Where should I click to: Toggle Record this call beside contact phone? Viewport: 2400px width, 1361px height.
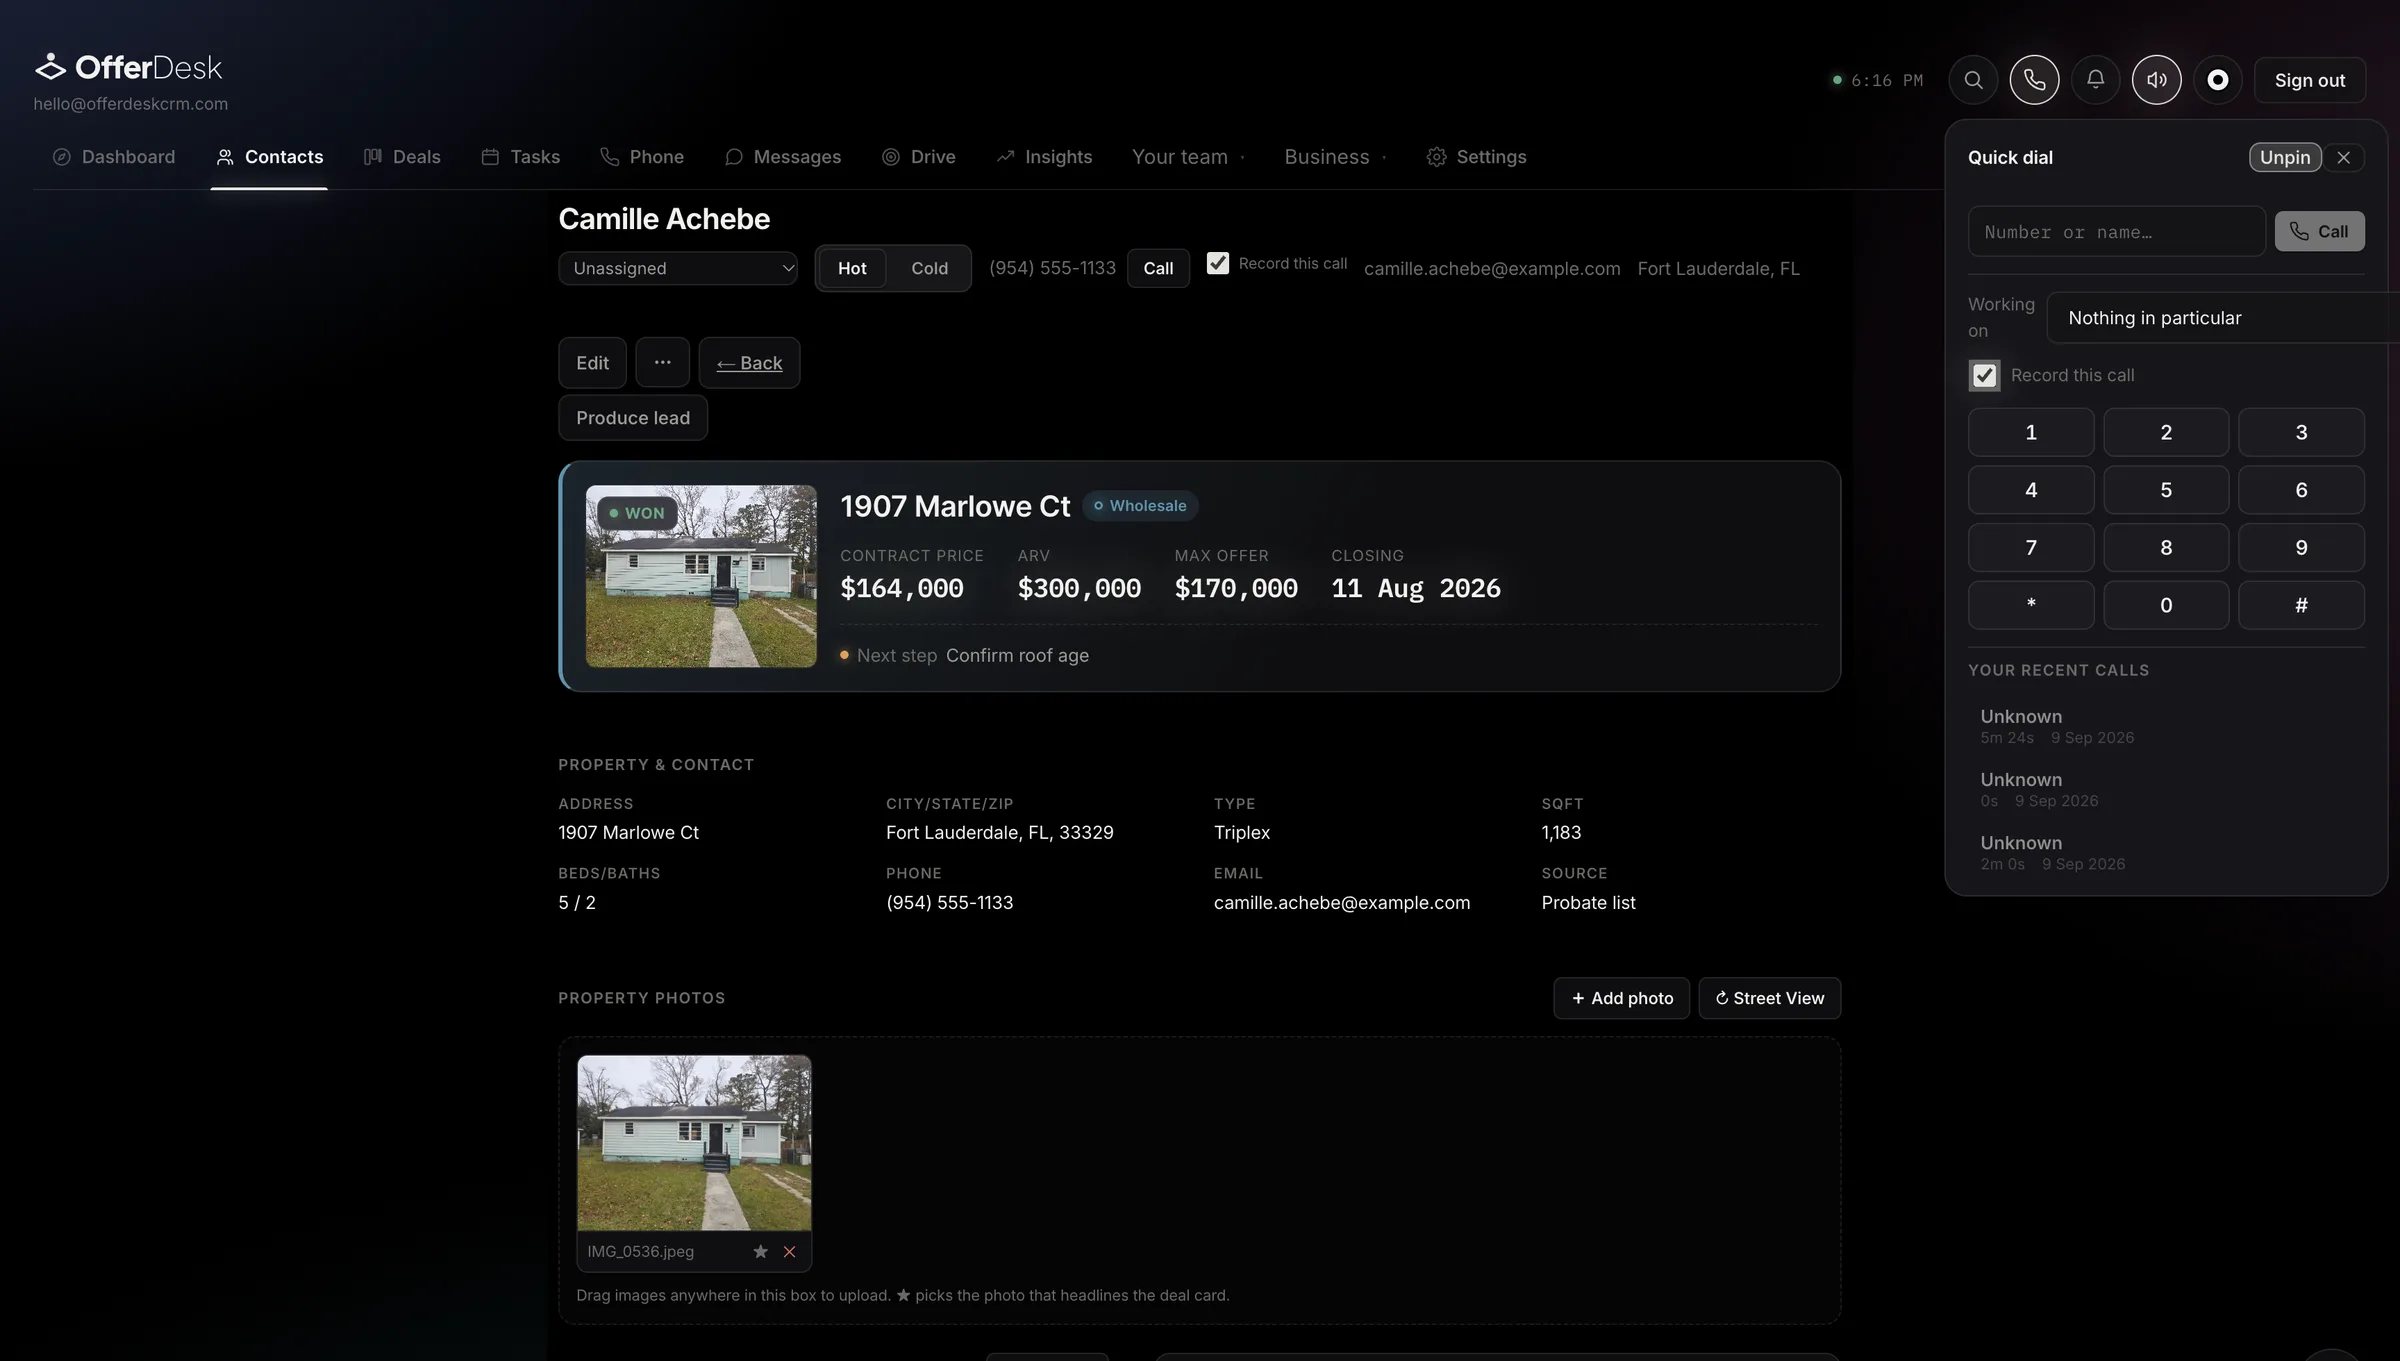1217,263
